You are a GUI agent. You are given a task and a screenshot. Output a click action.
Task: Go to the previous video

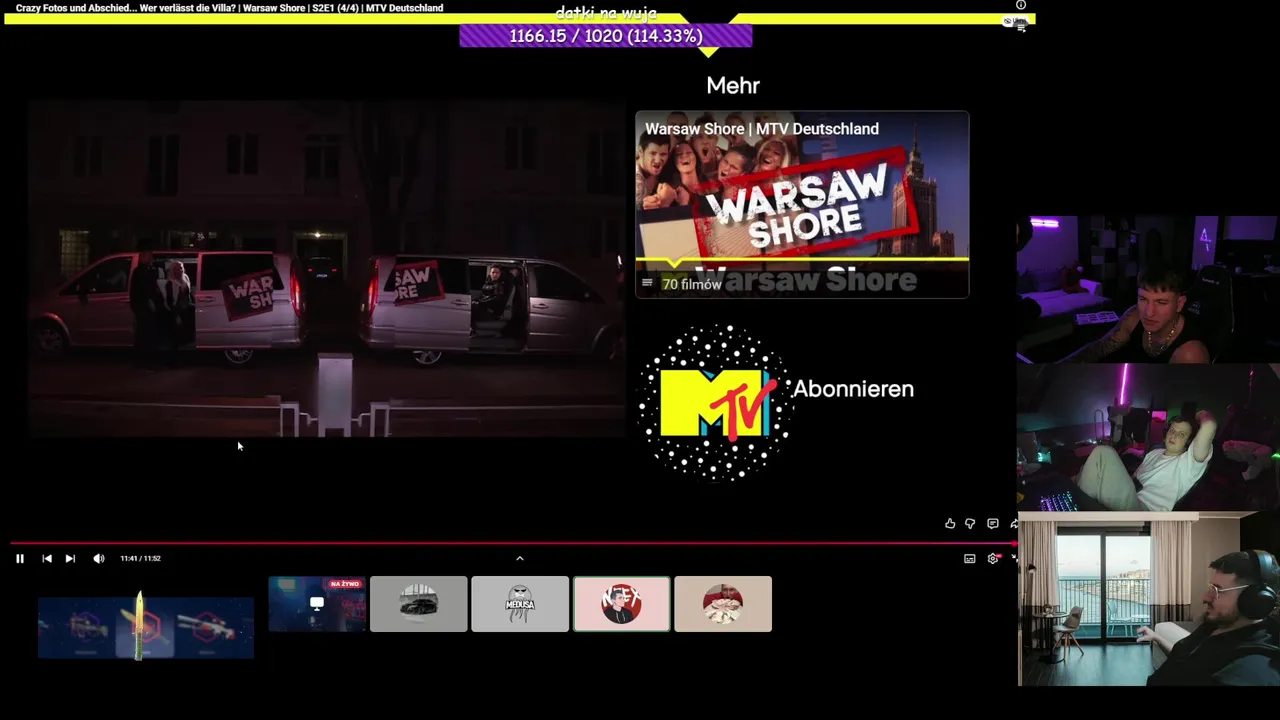(47, 559)
